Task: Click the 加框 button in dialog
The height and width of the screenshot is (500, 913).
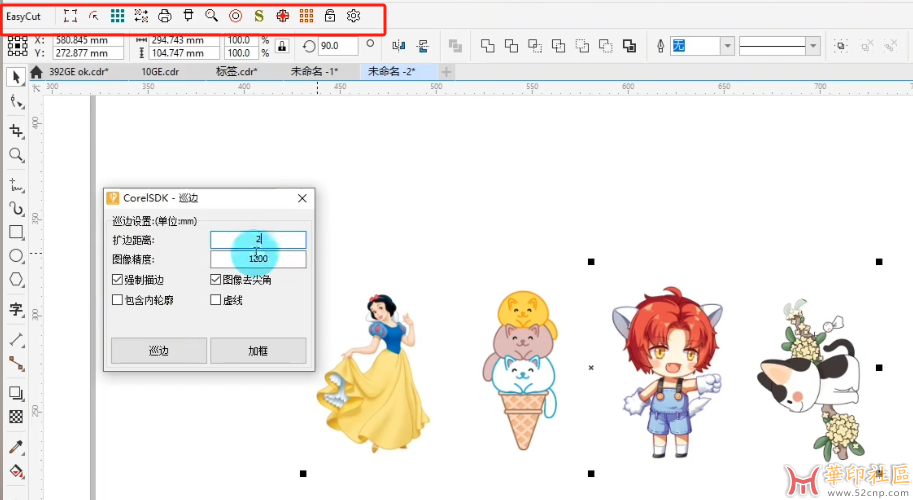Action: (258, 350)
